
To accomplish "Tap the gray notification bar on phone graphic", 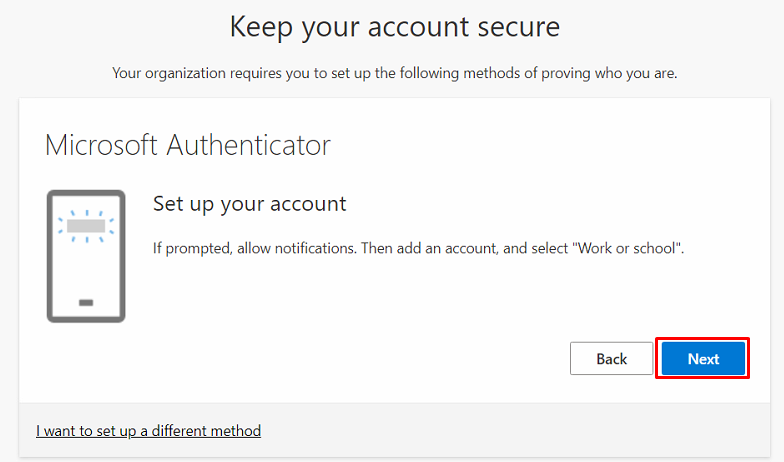I will pyautogui.click(x=86, y=227).
